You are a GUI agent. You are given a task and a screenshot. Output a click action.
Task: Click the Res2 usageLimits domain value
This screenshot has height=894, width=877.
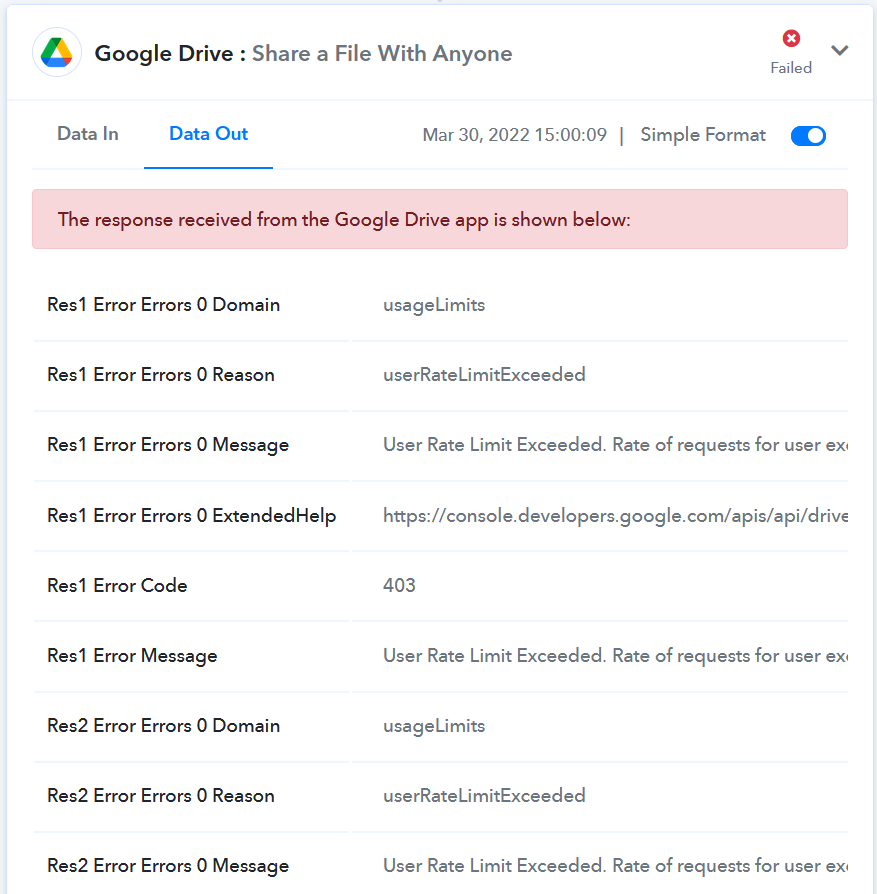[434, 726]
